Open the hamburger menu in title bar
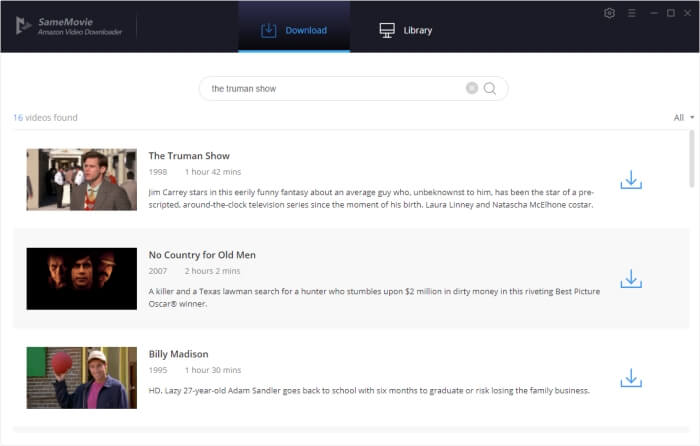Image resolution: width=700 pixels, height=446 pixels. pyautogui.click(x=631, y=13)
